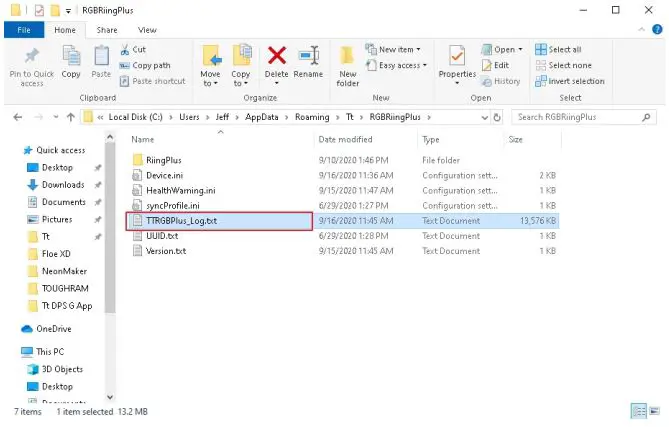This screenshot has height=427, width=669.
Task: Click the Search RGBRiingPlus field
Action: pyautogui.click(x=583, y=117)
